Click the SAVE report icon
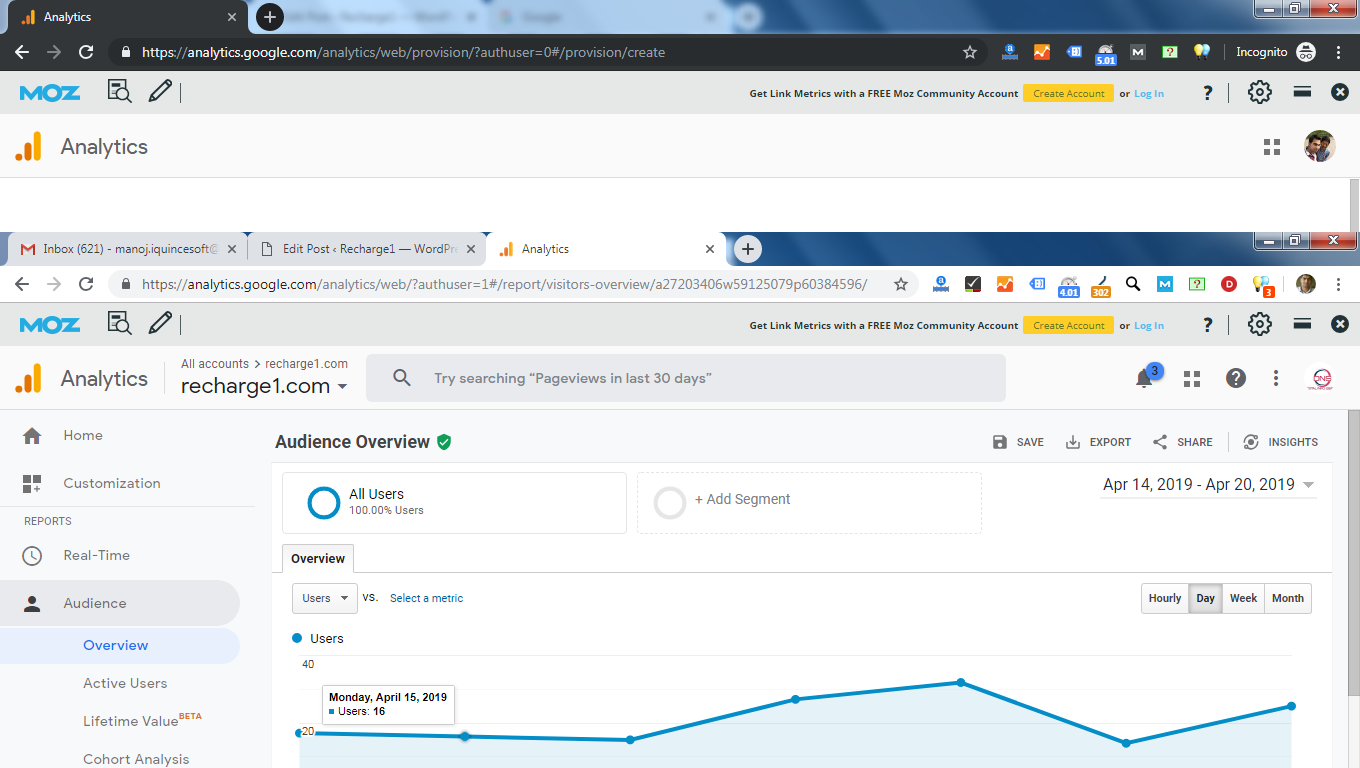Viewport: 1360px width, 768px height. point(1000,442)
